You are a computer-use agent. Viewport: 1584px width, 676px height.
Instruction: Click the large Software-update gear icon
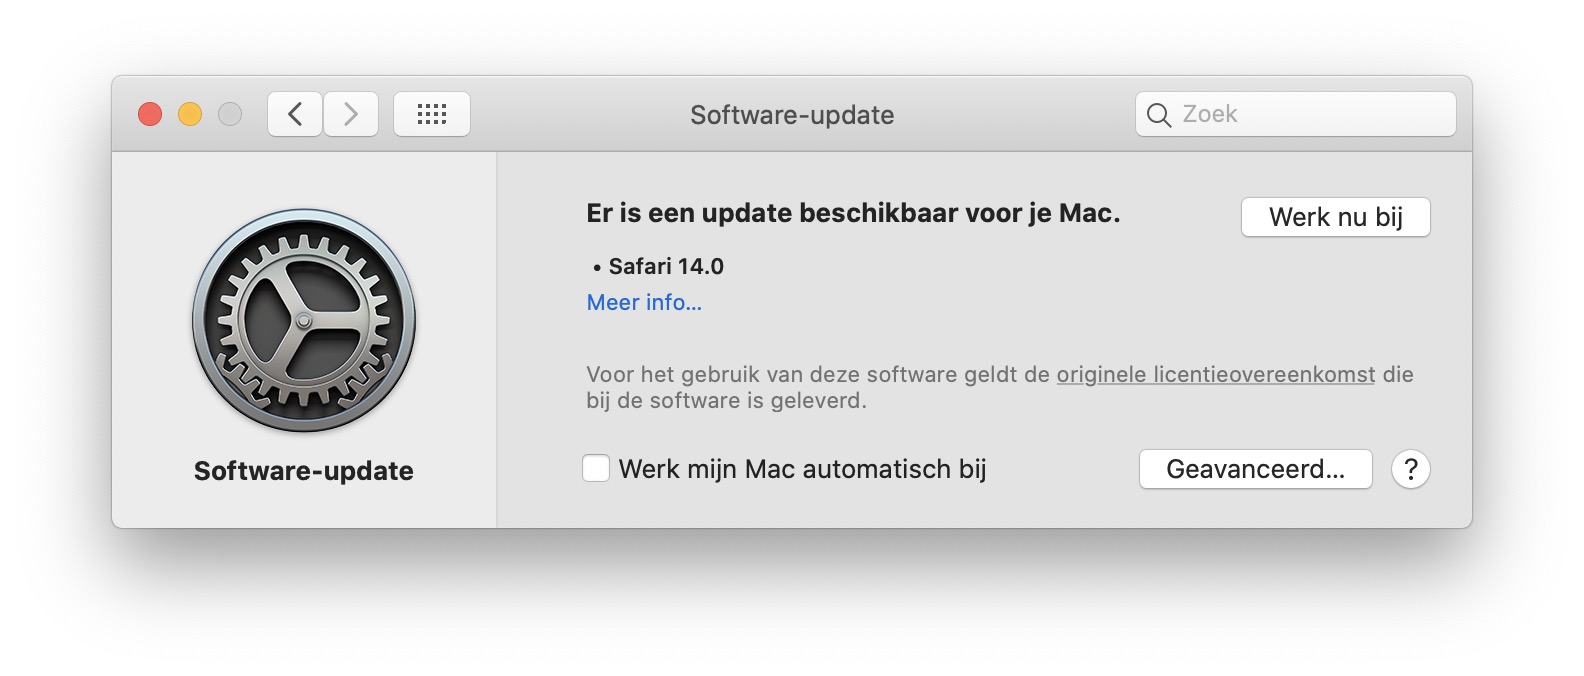click(304, 321)
